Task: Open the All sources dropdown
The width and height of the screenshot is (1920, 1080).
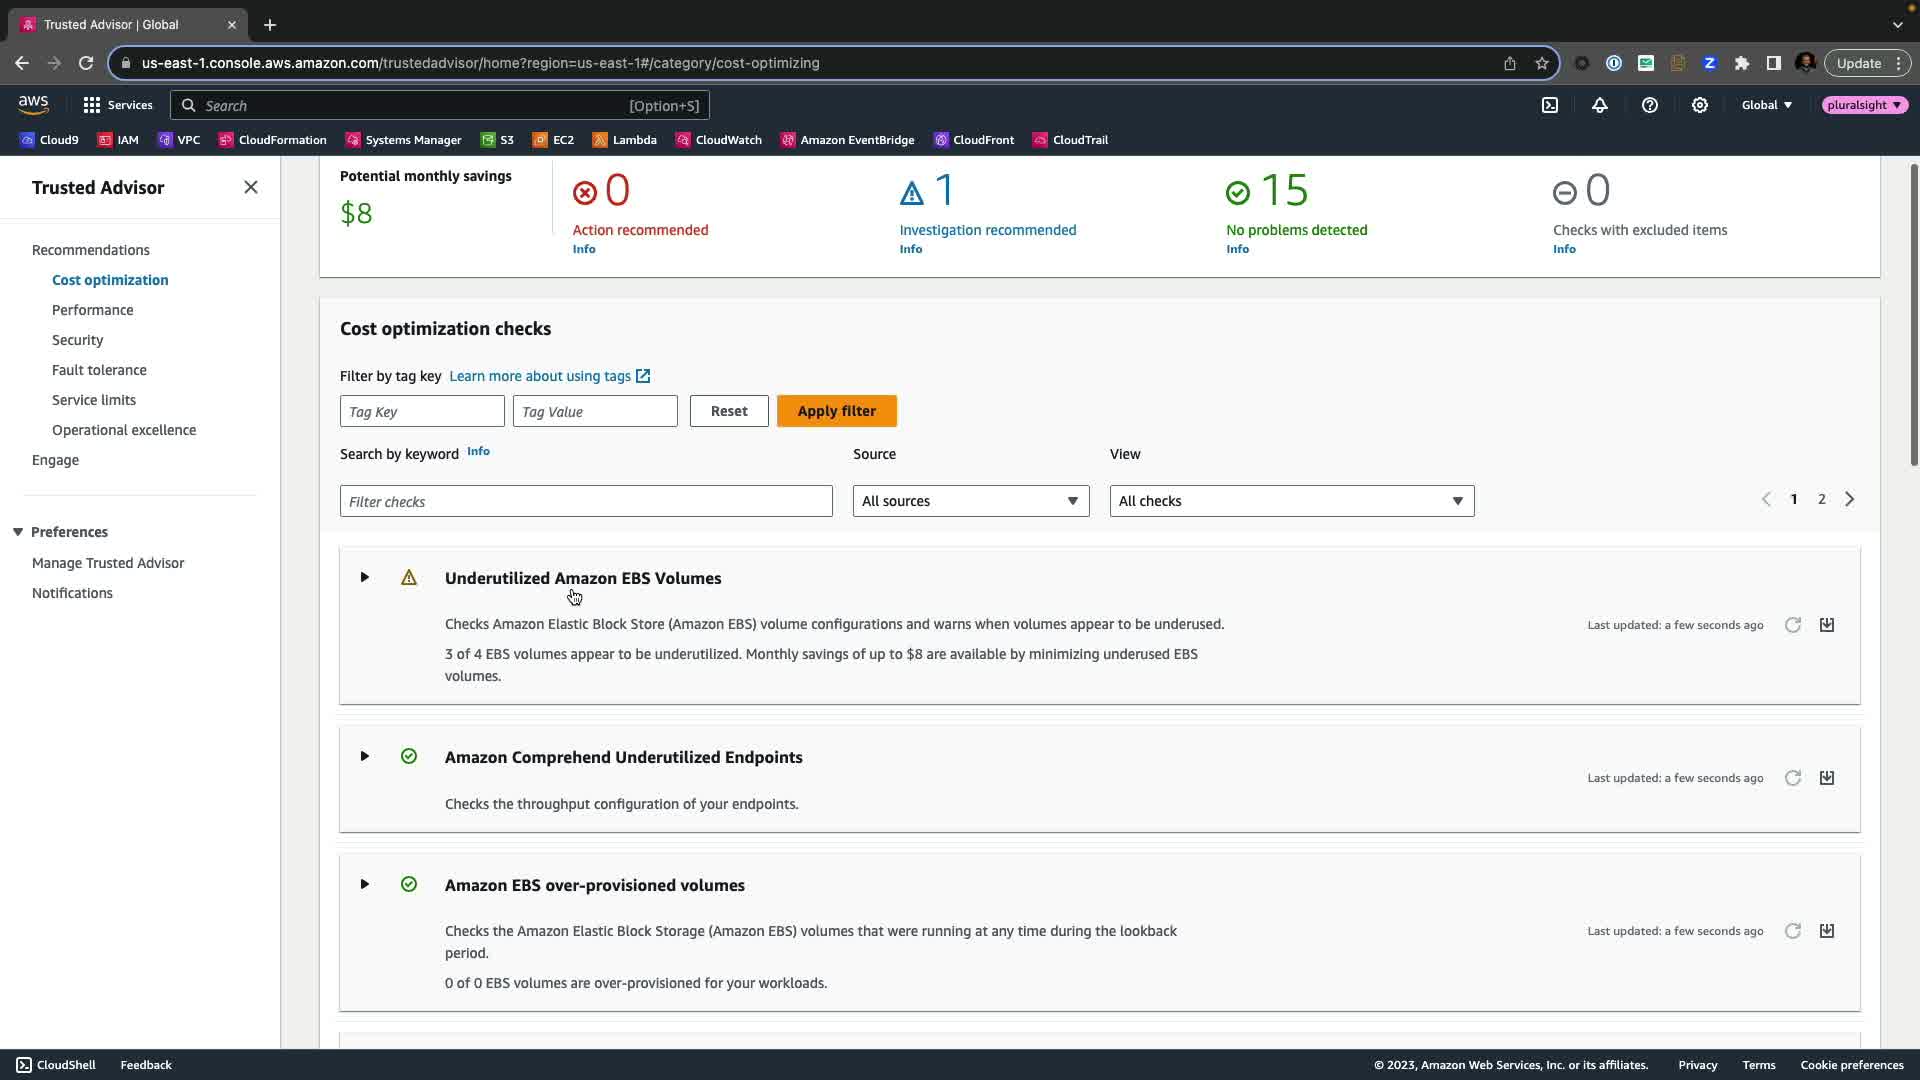Action: coord(970,501)
